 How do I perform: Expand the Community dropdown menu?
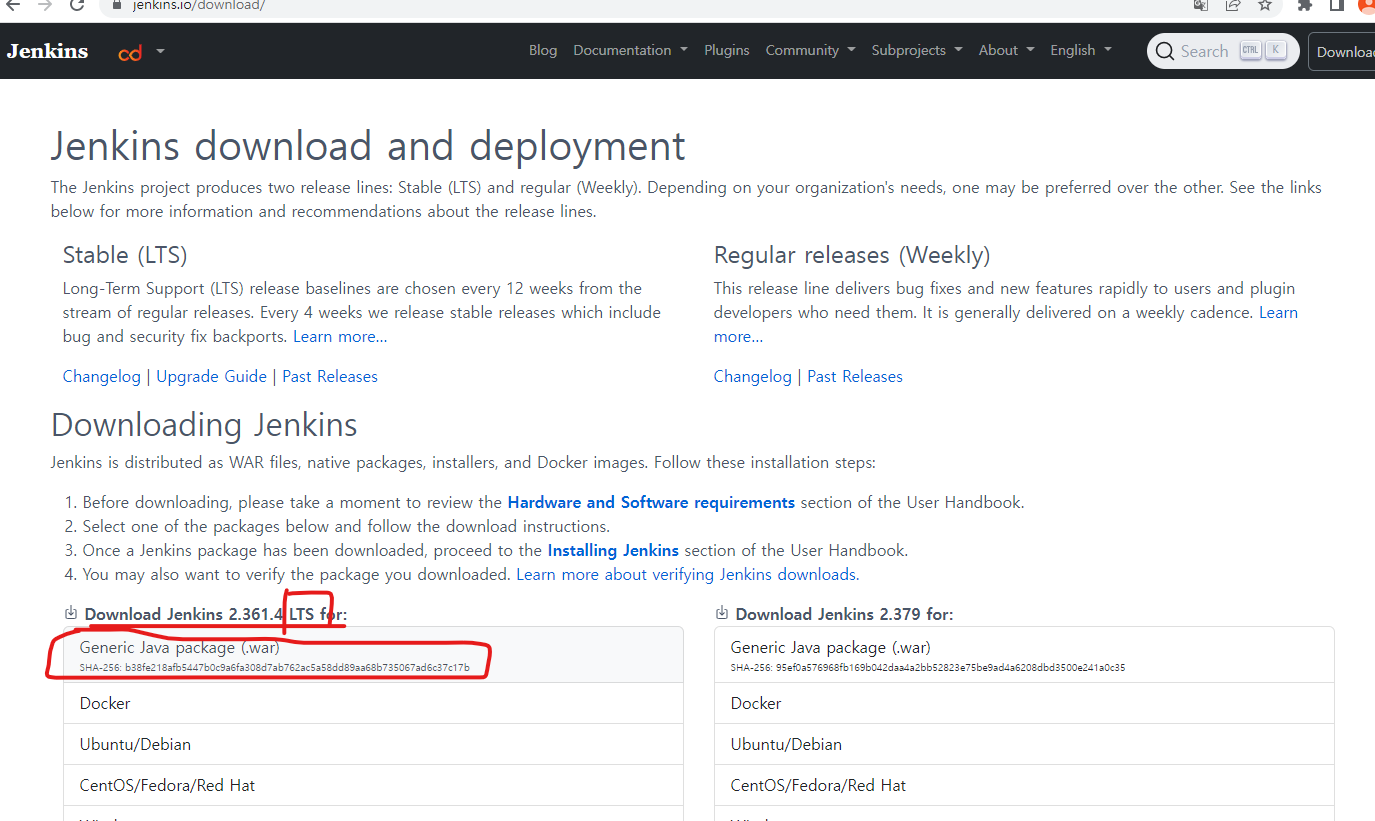pyautogui.click(x=810, y=50)
